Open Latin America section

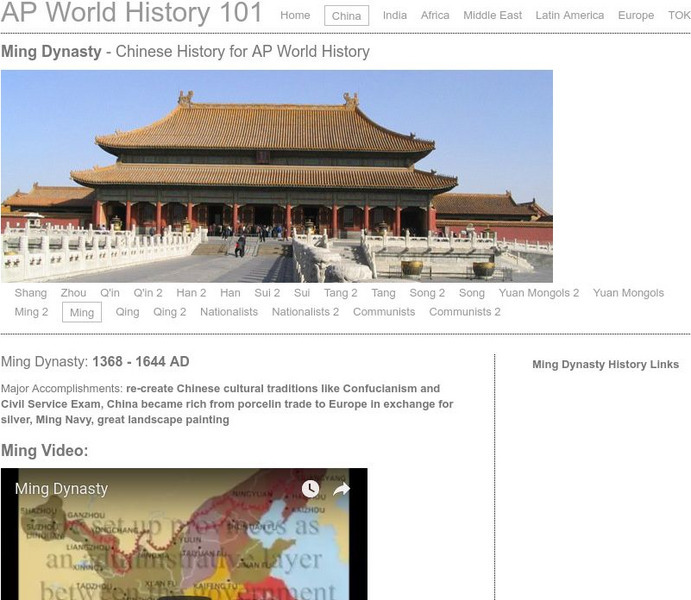[x=570, y=15]
